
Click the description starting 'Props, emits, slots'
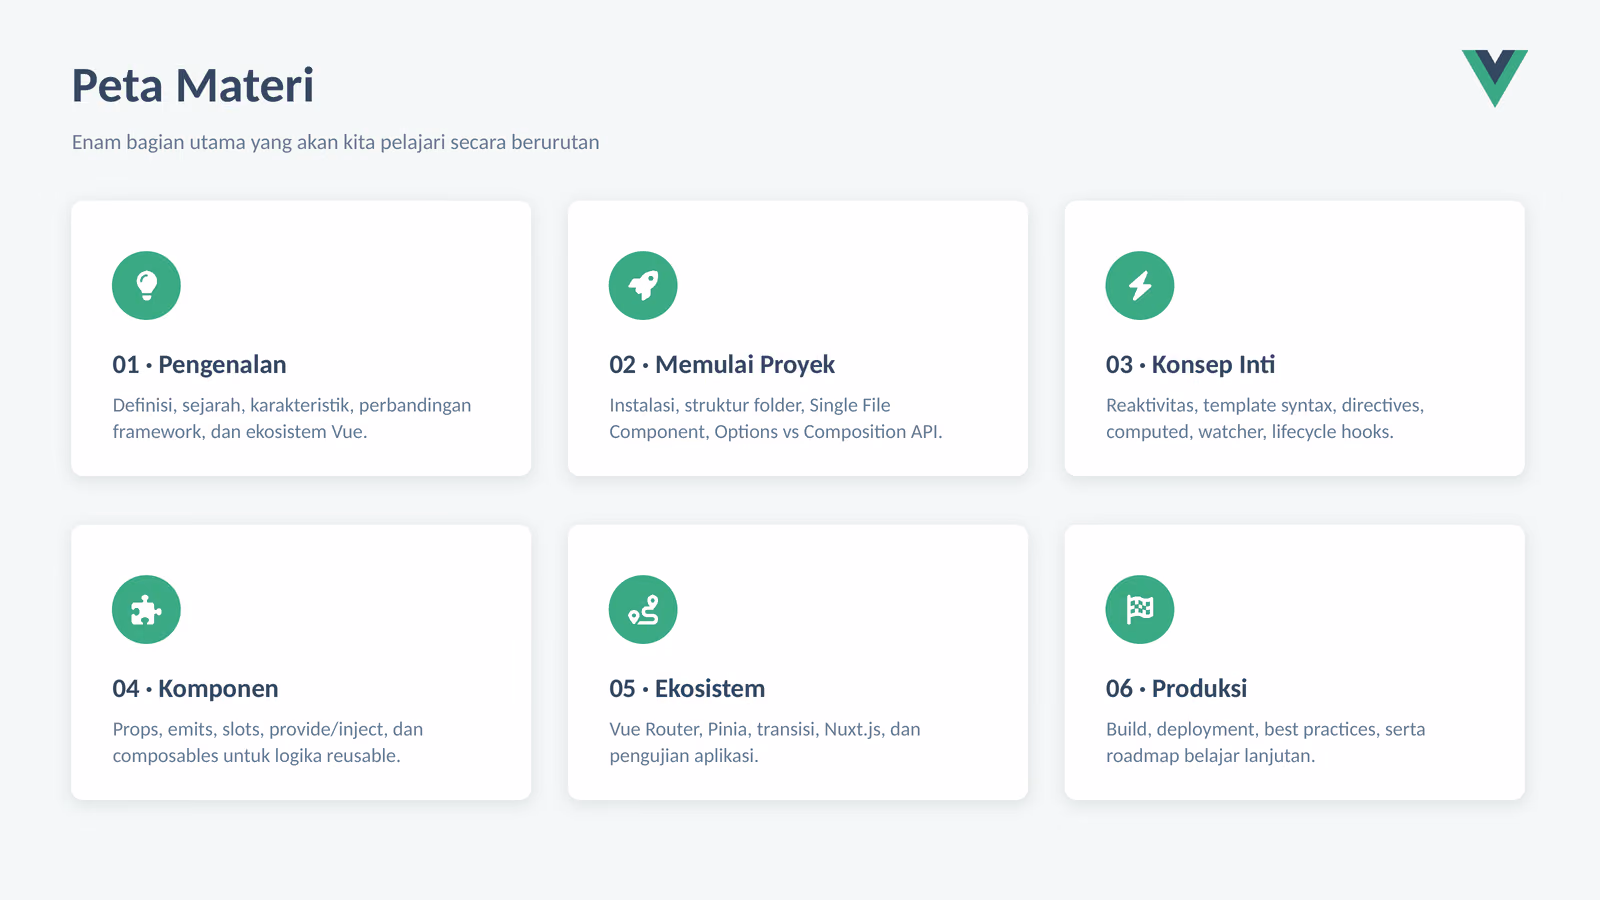pyautogui.click(x=268, y=742)
